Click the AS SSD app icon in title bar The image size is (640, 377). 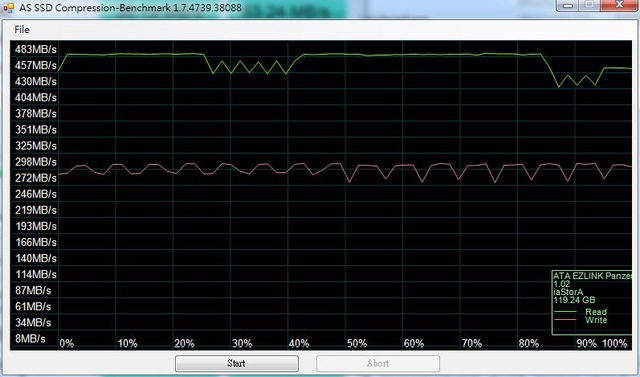8,7
